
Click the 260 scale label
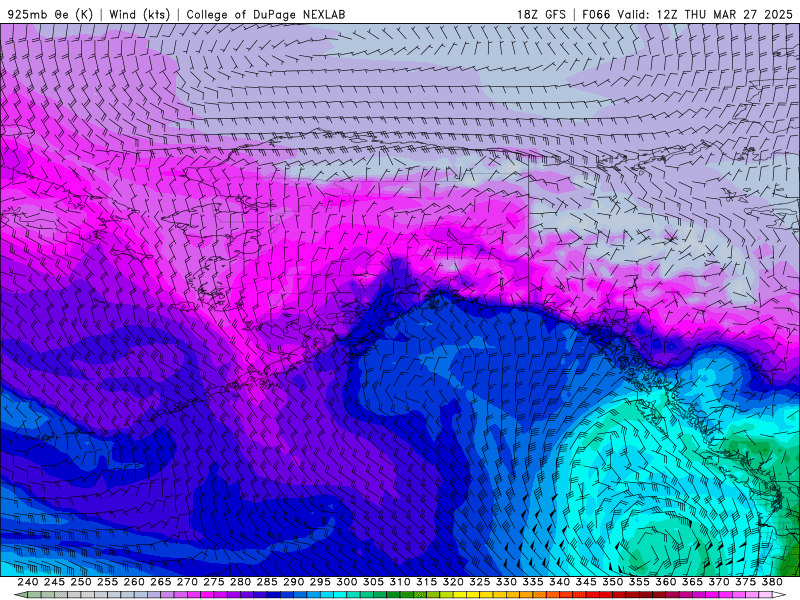click(134, 582)
